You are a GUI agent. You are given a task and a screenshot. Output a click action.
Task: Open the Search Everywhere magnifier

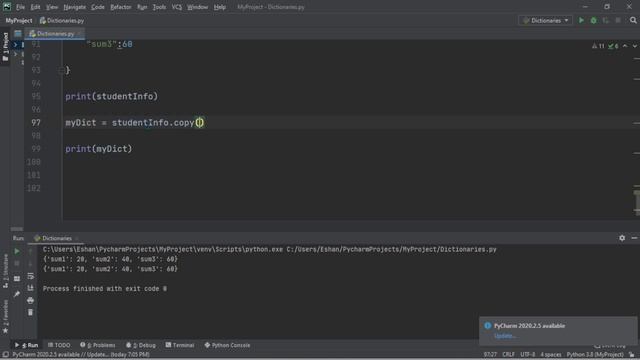(x=633, y=20)
